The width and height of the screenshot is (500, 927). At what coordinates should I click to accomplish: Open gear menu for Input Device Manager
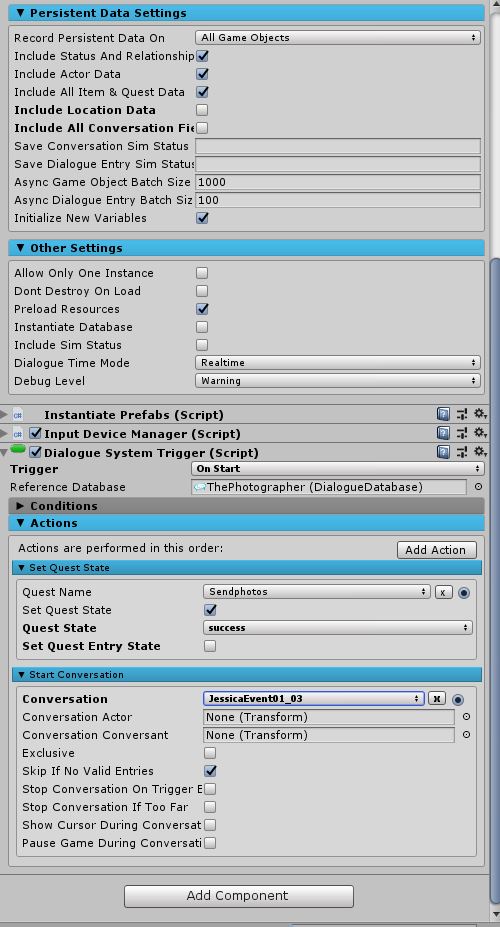[x=480, y=433]
